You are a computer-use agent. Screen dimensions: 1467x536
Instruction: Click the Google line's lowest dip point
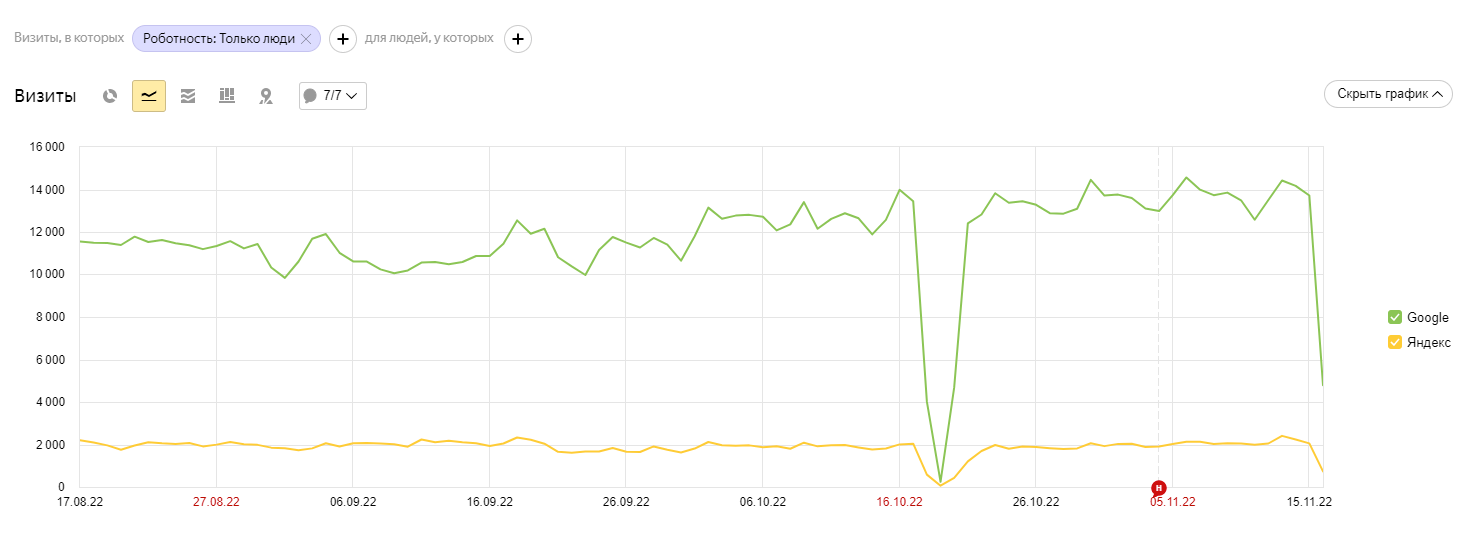pos(940,482)
